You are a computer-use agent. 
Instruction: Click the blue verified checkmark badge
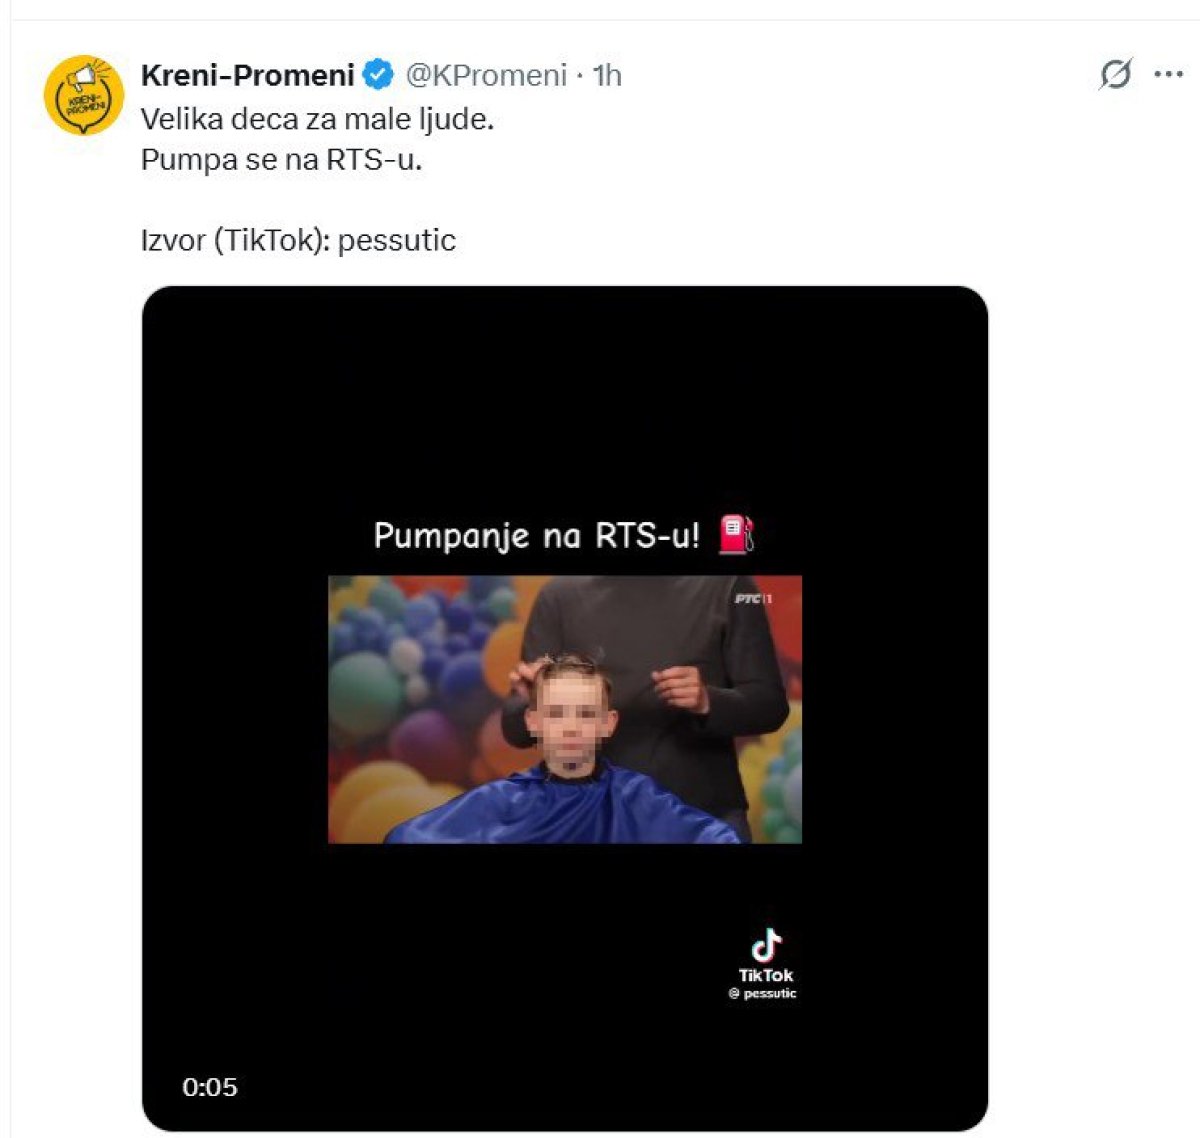(378, 75)
